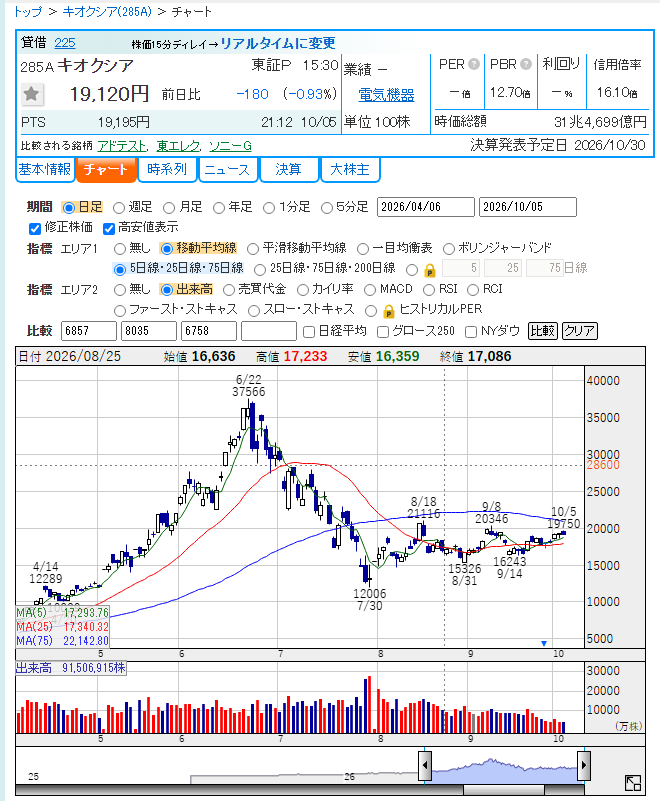Click the 12006 7/30 low price label

370,600
